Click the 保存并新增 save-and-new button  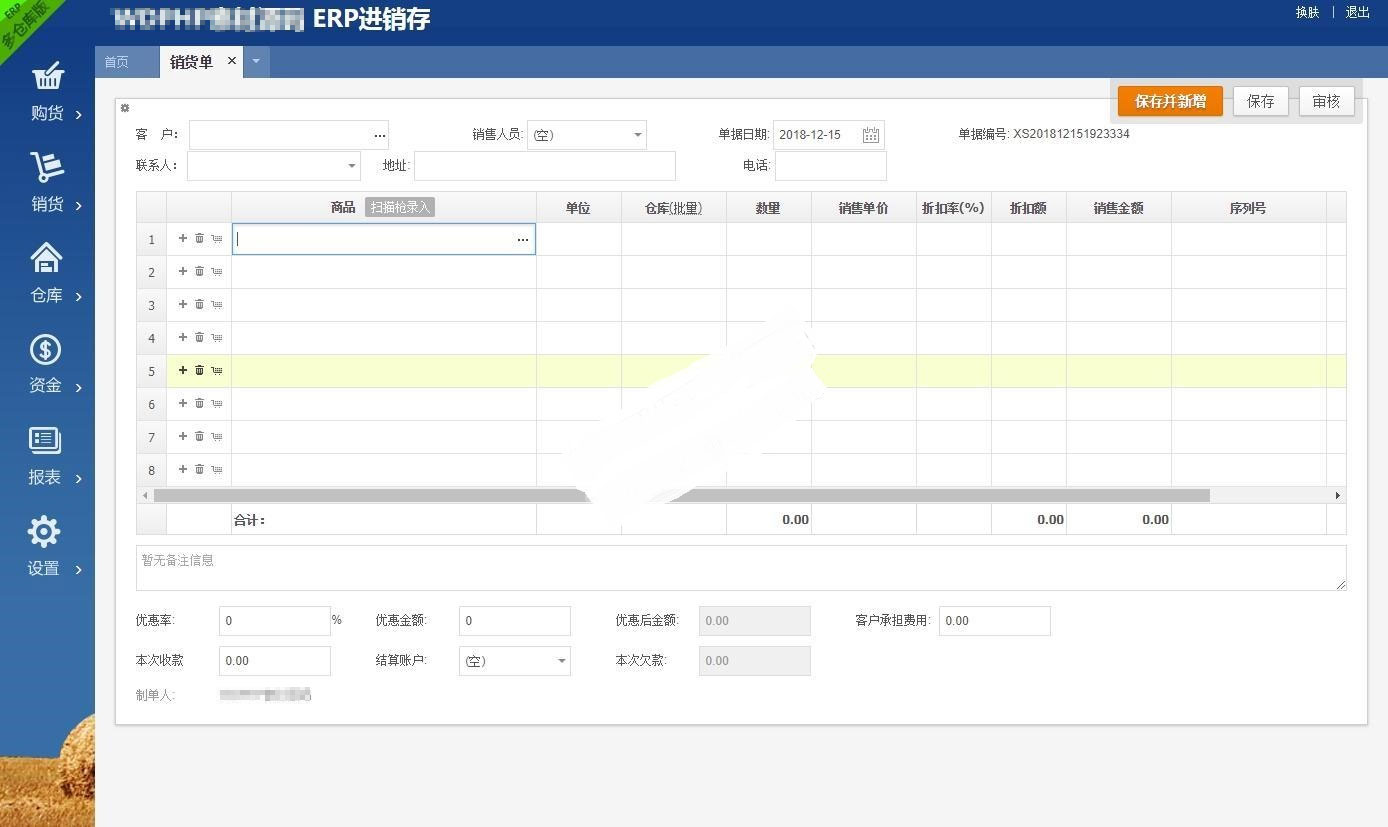tap(1170, 101)
